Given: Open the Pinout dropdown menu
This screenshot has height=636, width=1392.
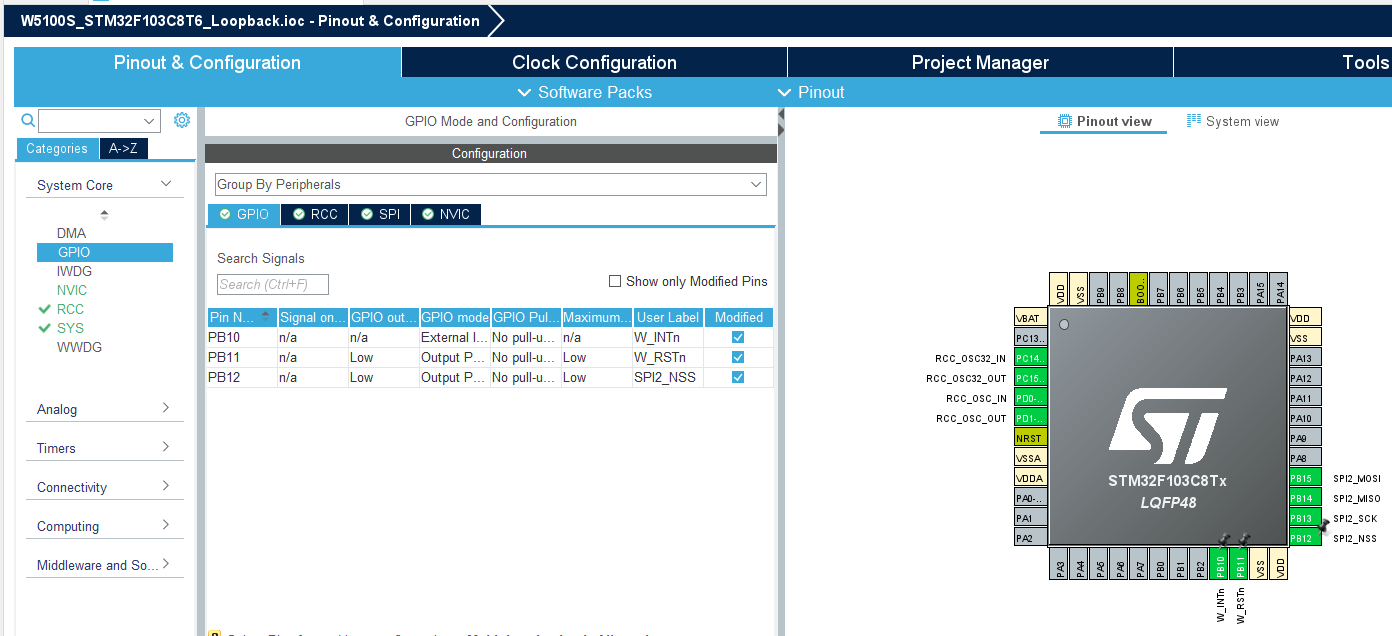Looking at the screenshot, I should (811, 92).
